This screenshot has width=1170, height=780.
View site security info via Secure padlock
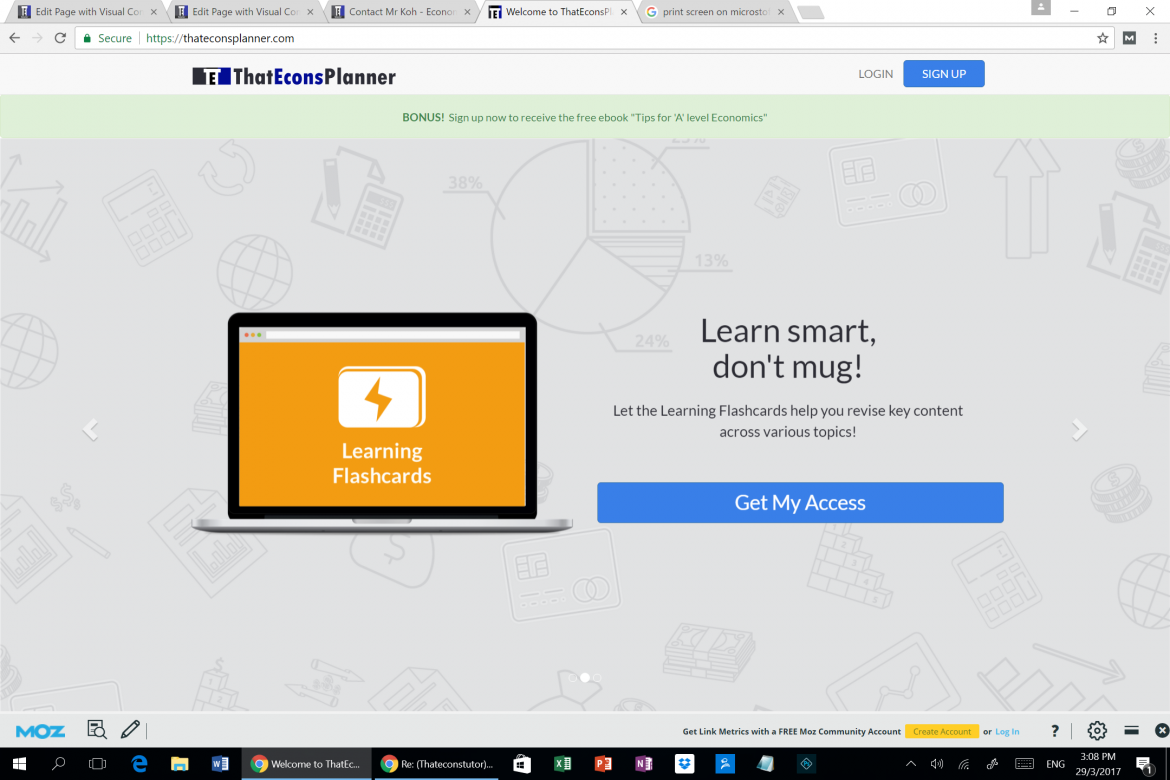pyautogui.click(x=107, y=38)
